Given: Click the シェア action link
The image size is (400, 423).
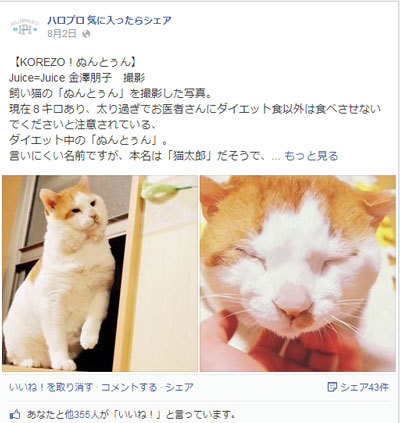Looking at the screenshot, I should pyautogui.click(x=179, y=387).
